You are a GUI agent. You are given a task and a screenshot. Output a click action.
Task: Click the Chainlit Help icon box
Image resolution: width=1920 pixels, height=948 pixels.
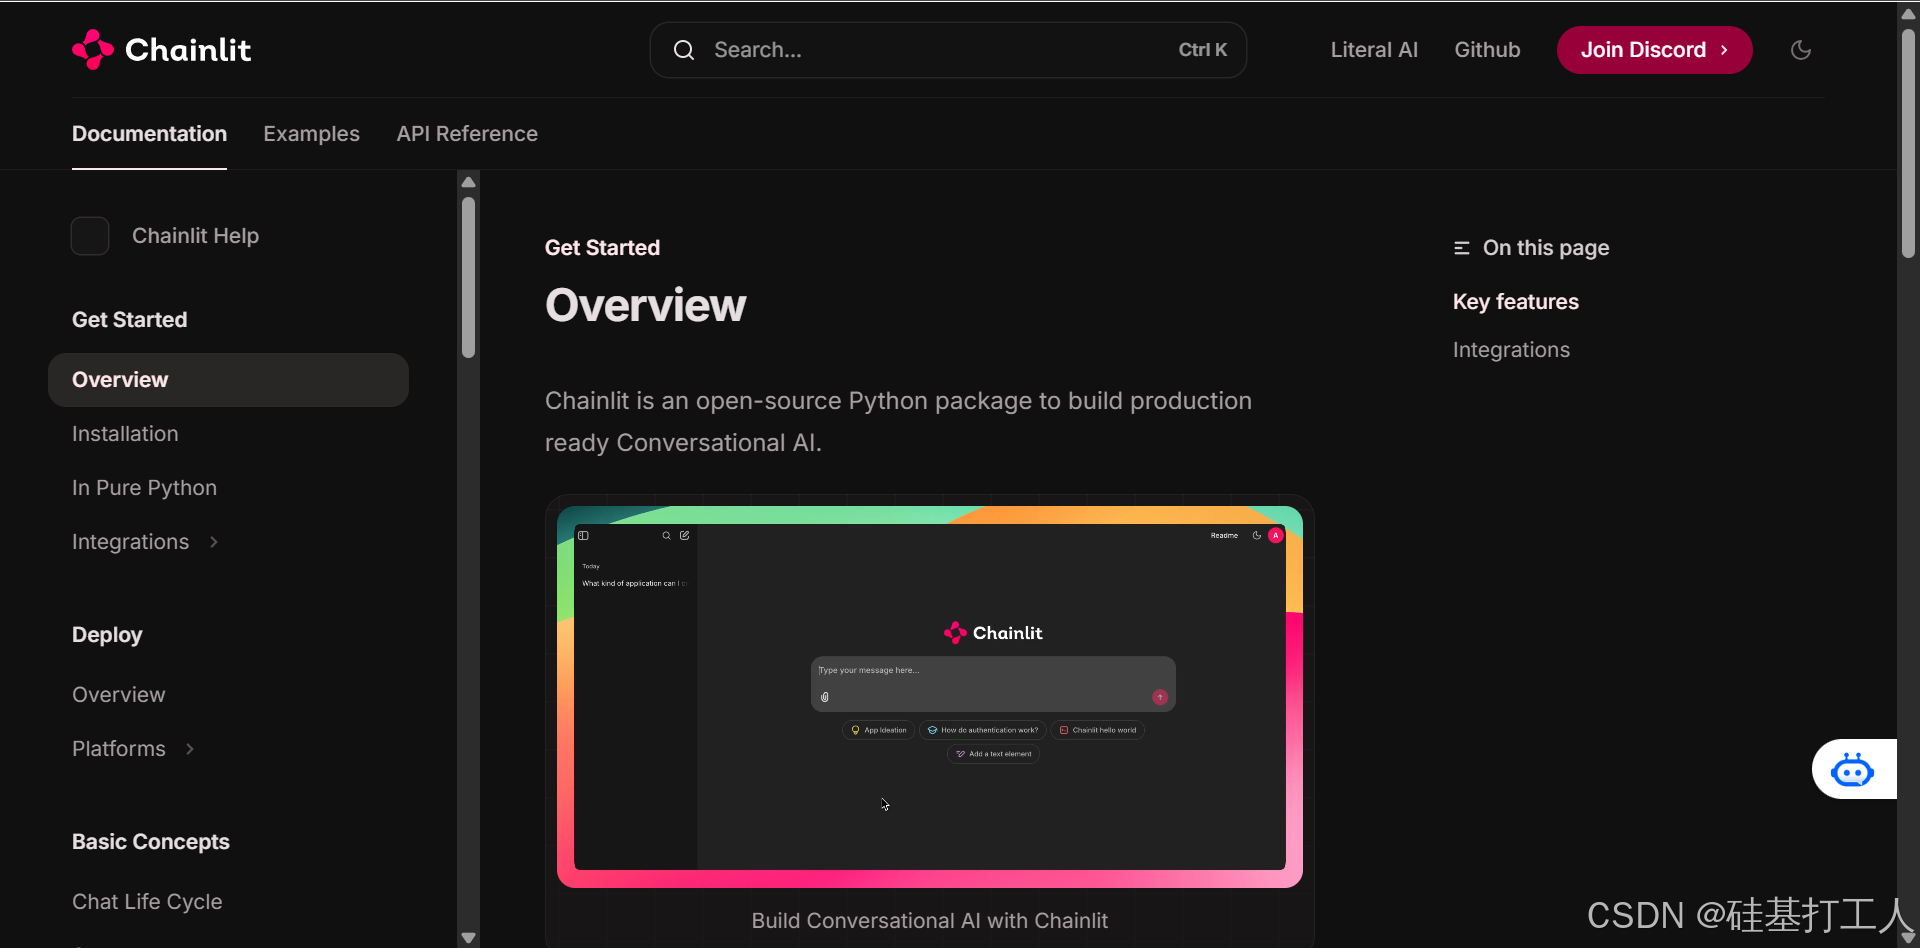90,236
